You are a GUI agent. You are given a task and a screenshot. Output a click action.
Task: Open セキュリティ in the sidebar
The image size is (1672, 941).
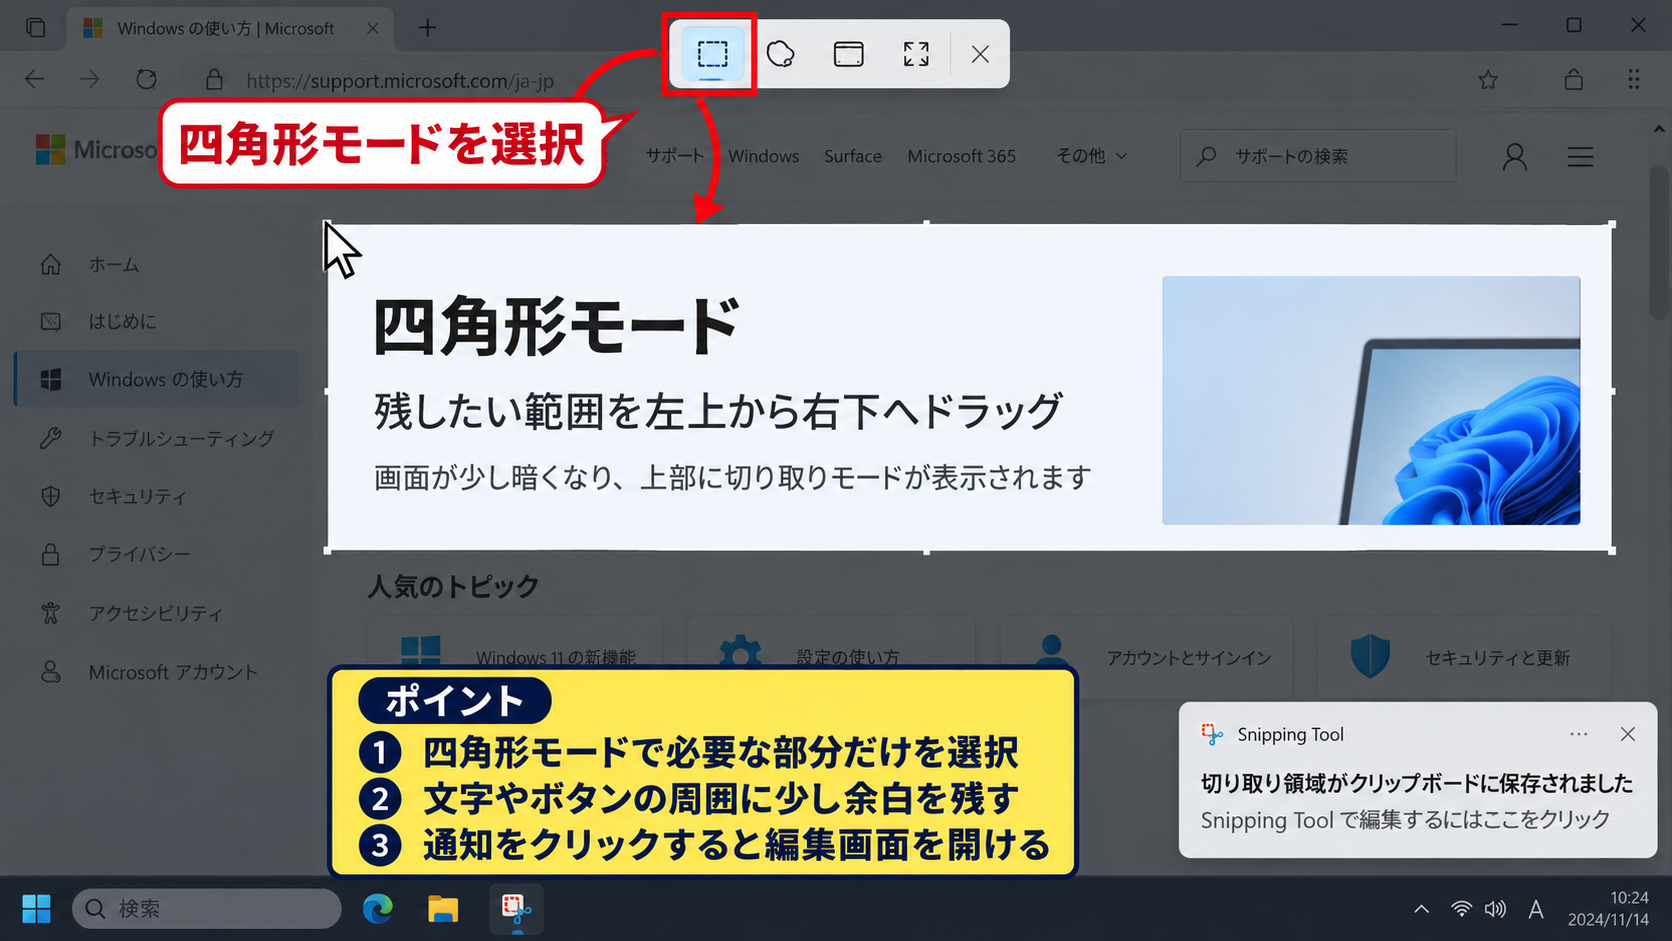[156, 496]
